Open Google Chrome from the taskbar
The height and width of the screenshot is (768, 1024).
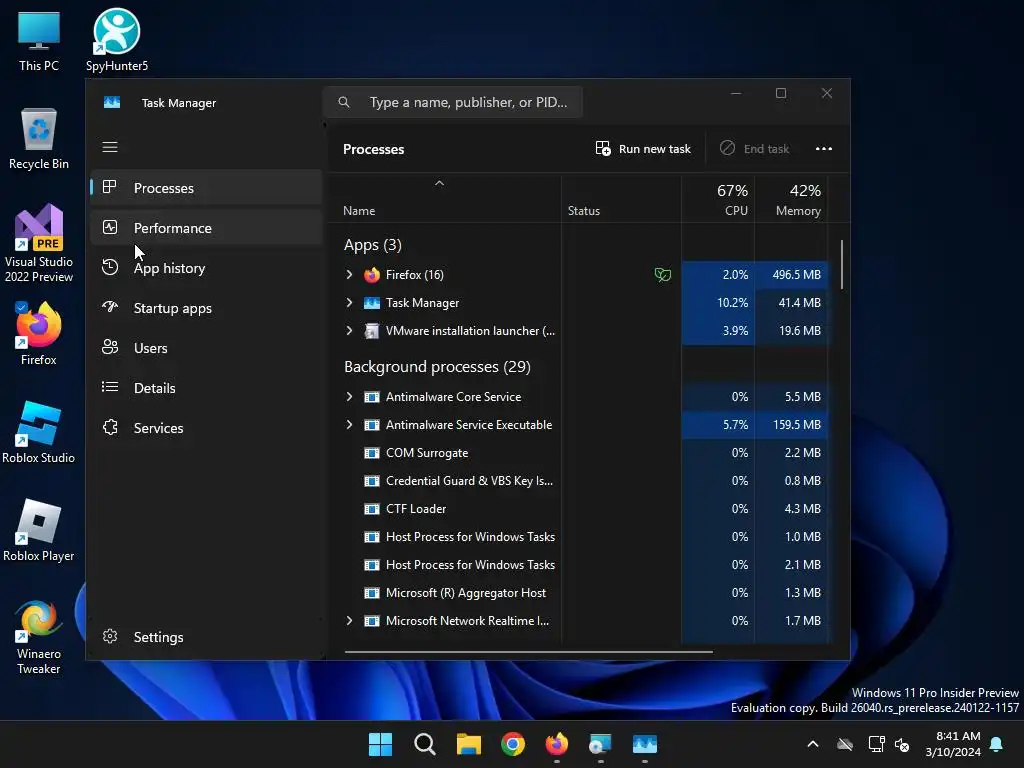coord(513,744)
